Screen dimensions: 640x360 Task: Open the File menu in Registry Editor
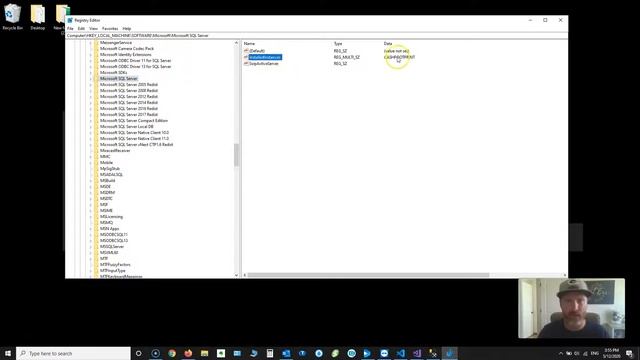tap(70, 29)
